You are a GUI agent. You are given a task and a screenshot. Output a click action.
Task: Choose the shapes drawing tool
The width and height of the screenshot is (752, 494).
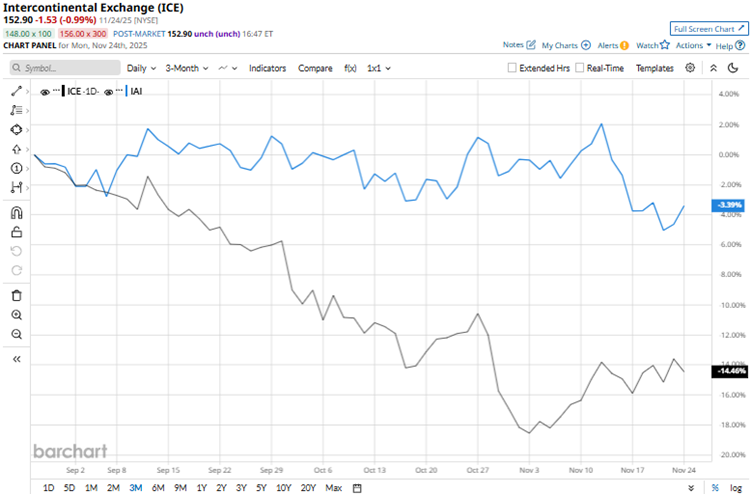pos(16,130)
